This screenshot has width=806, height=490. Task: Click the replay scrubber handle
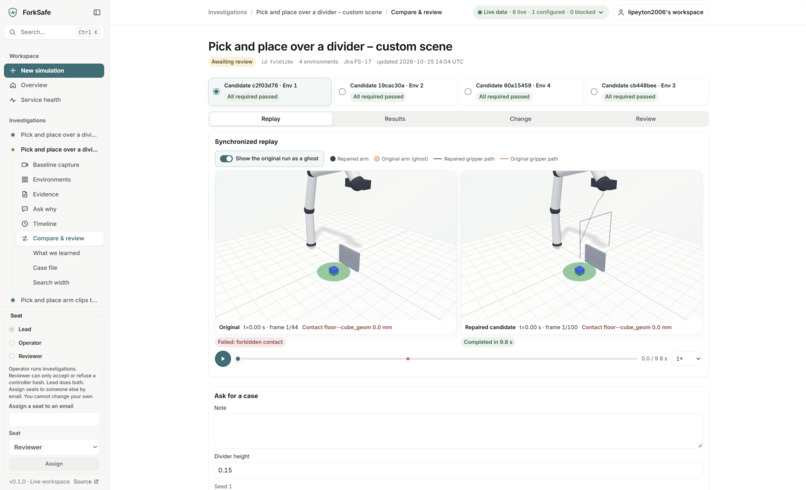[238, 359]
